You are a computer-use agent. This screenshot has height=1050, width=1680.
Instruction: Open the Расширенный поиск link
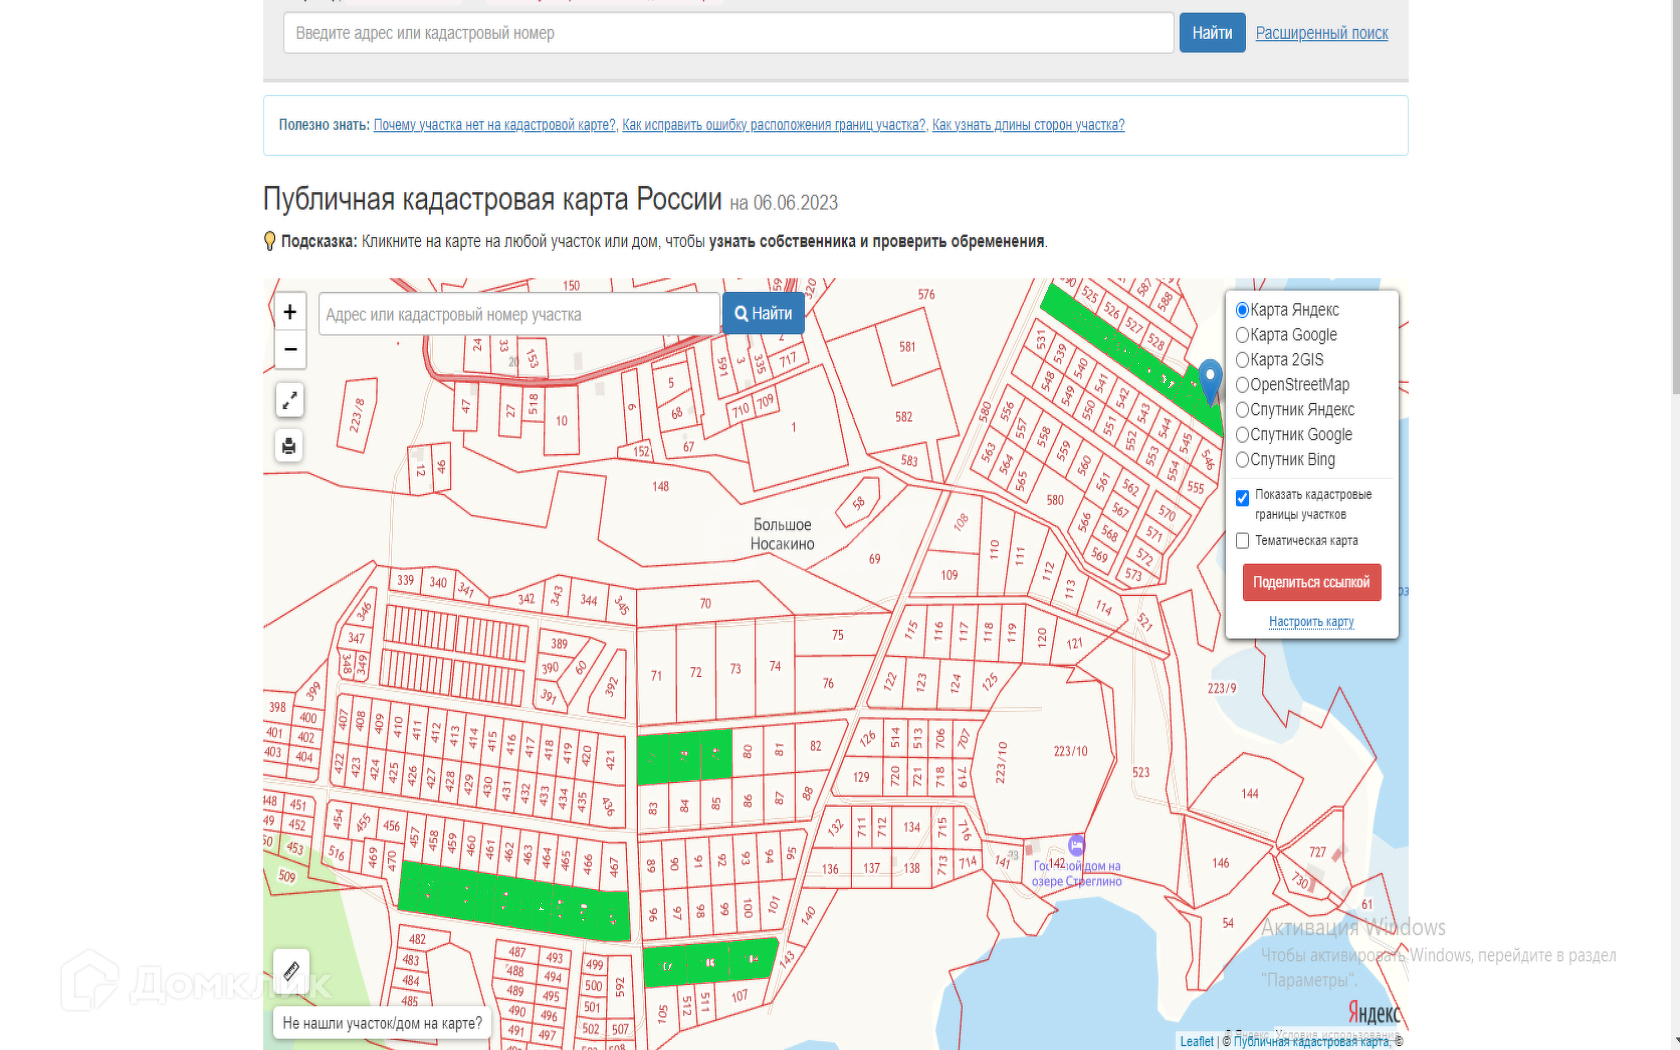coord(1321,33)
